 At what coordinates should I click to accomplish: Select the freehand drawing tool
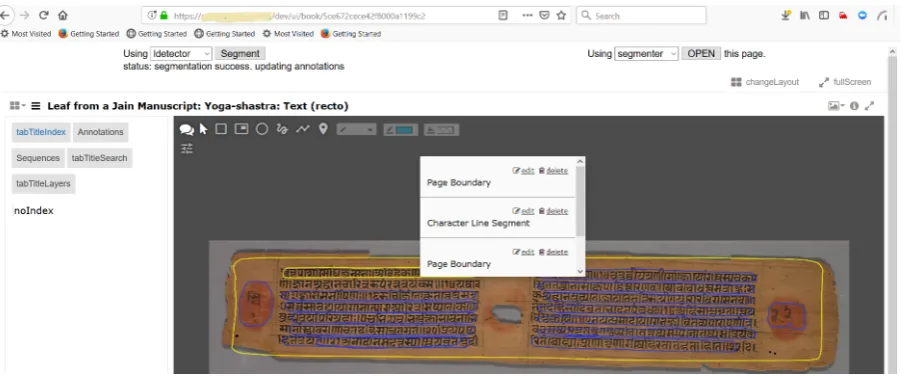click(282, 129)
